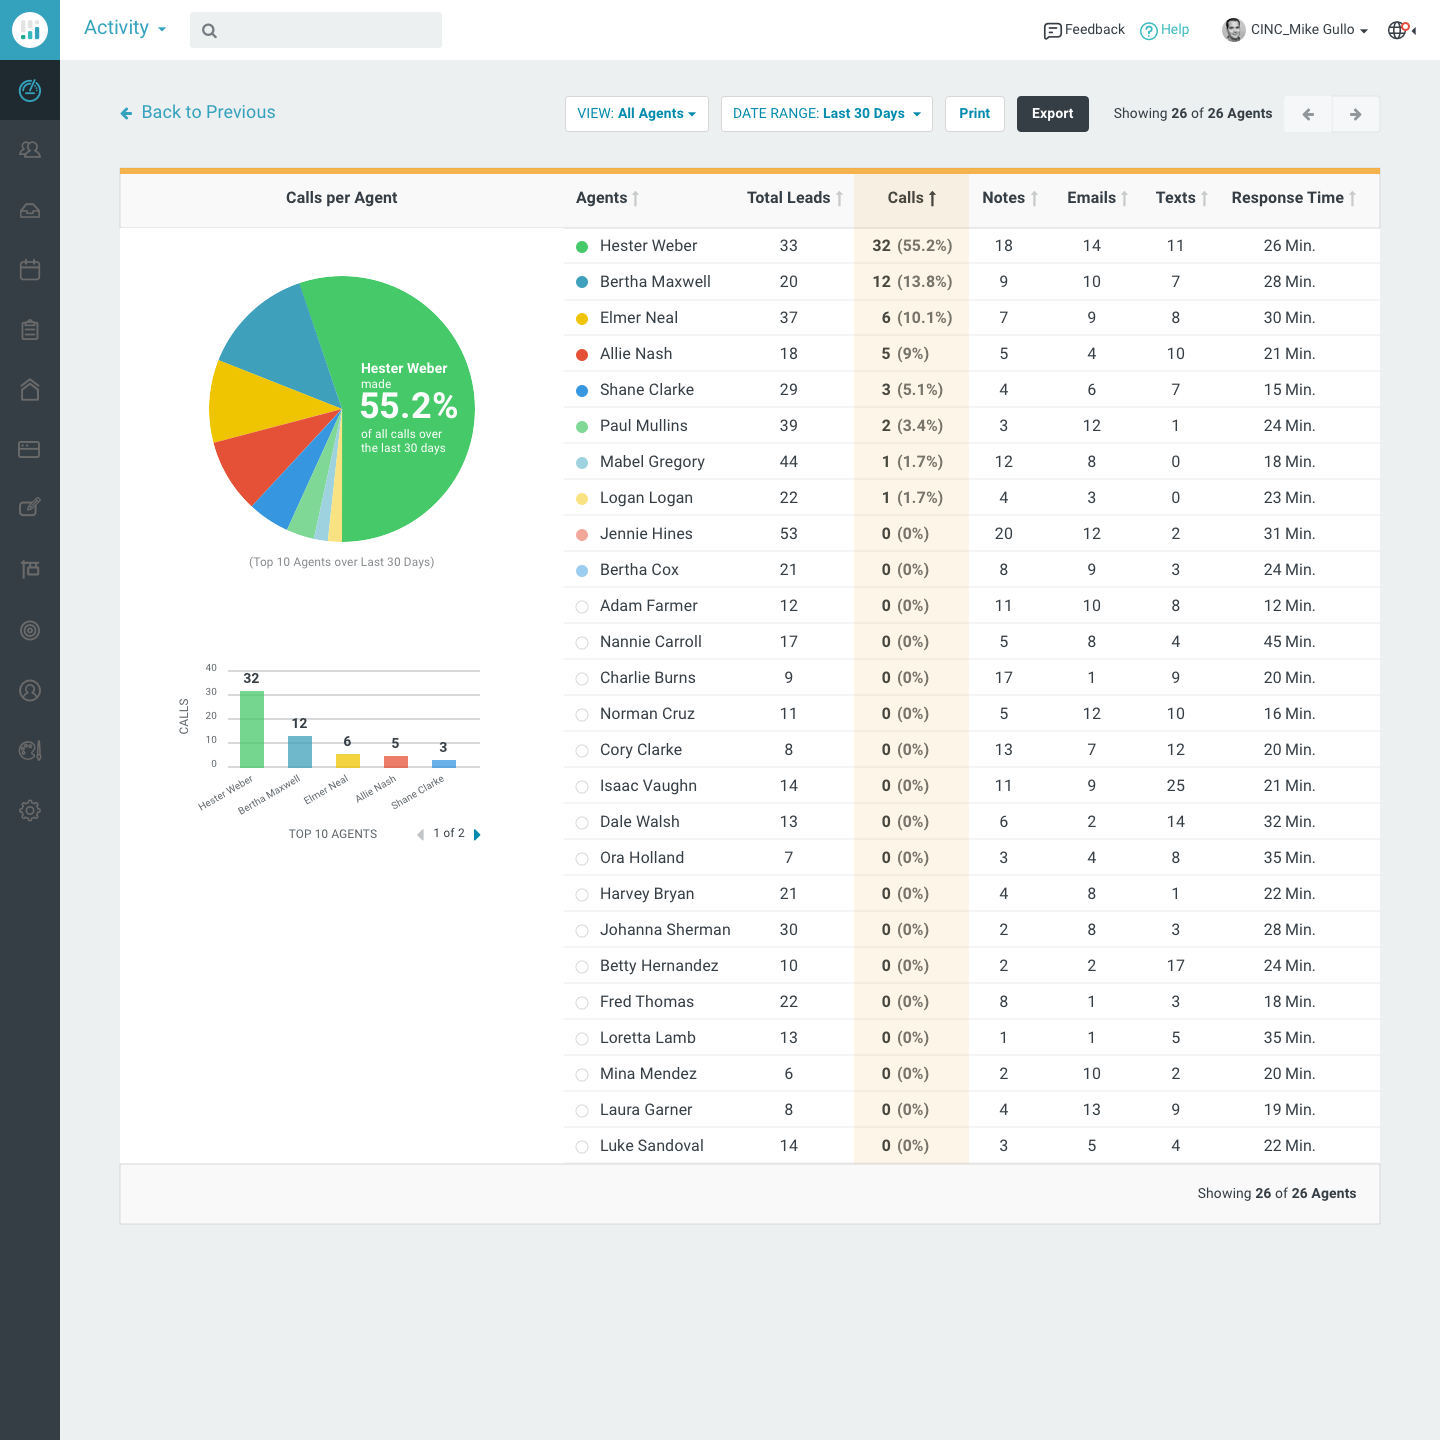Toggle the Isaac Vaughn chart circle
Viewport: 1440px width, 1440px height.
pos(582,787)
